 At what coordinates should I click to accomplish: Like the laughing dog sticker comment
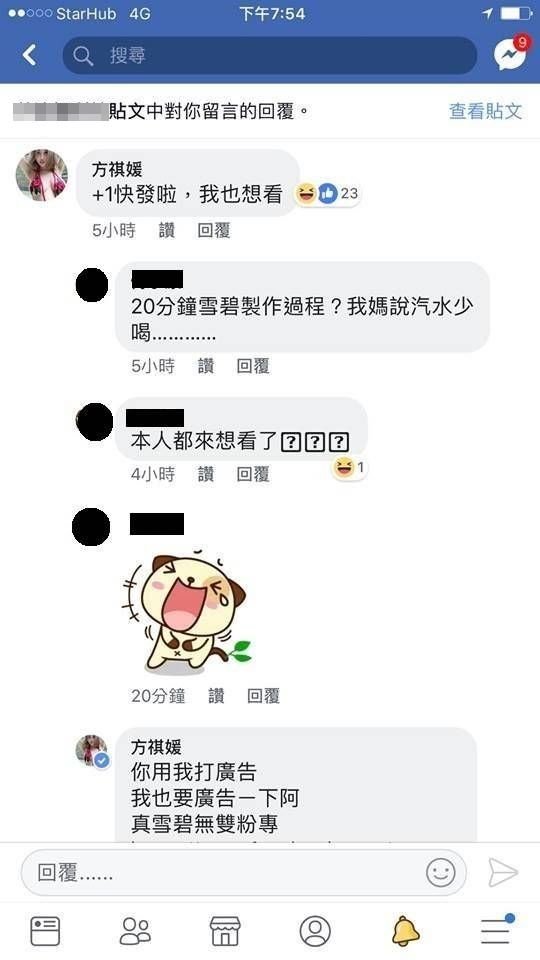216,696
